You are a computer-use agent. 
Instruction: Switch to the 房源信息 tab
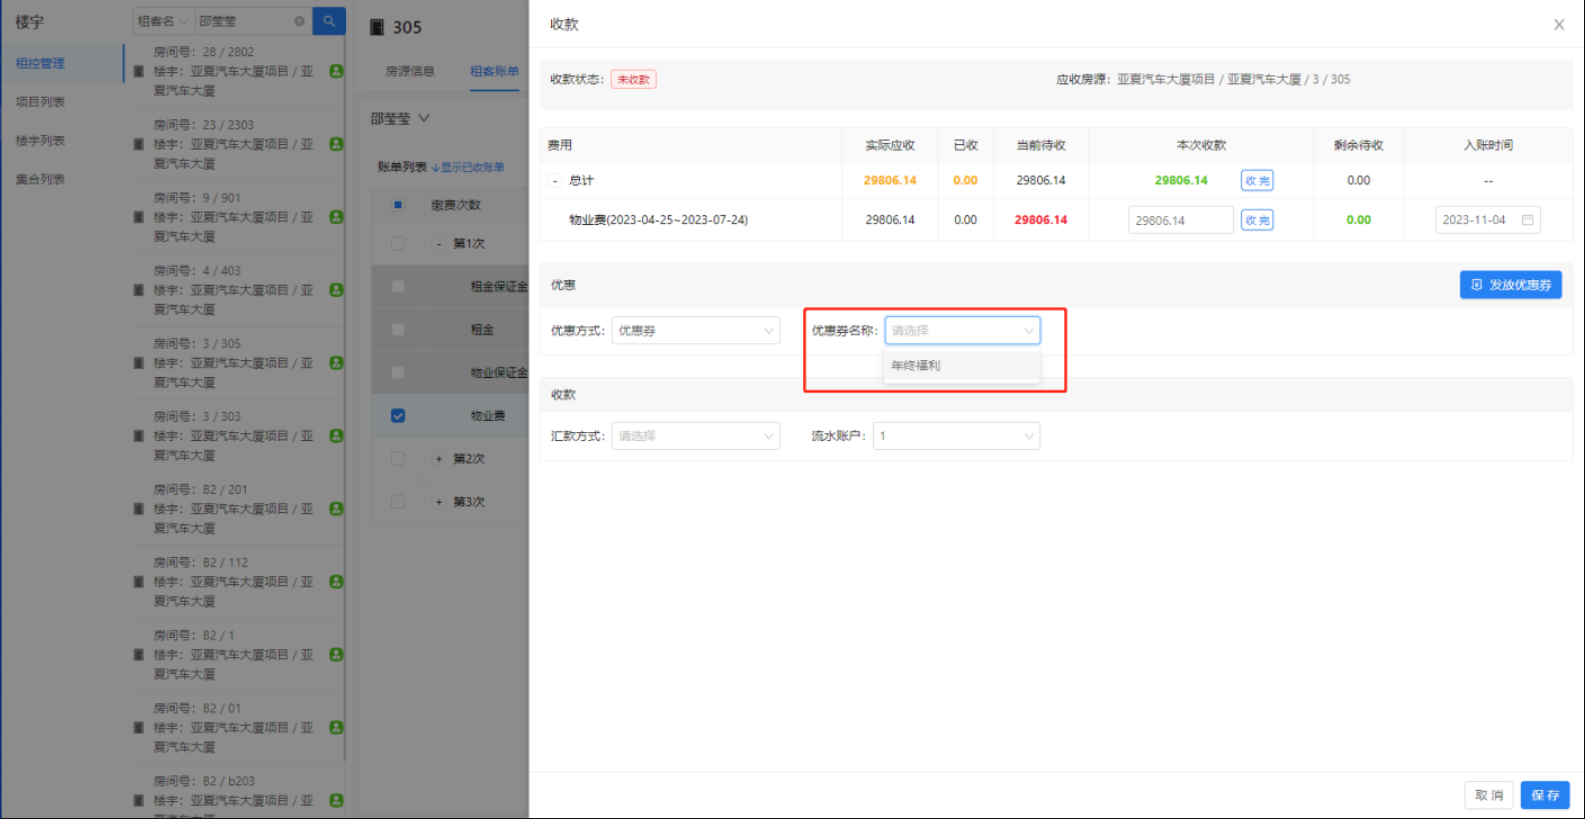410,71
